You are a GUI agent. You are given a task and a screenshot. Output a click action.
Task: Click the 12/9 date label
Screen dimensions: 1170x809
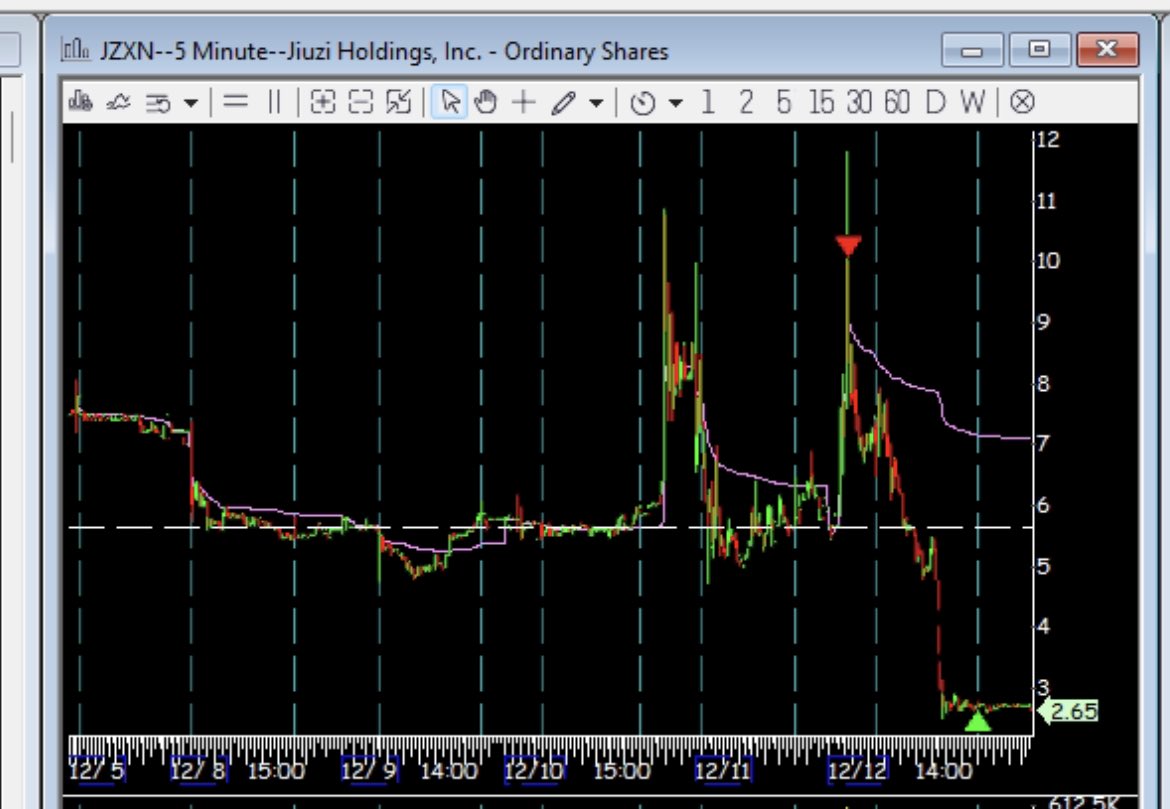(369, 769)
